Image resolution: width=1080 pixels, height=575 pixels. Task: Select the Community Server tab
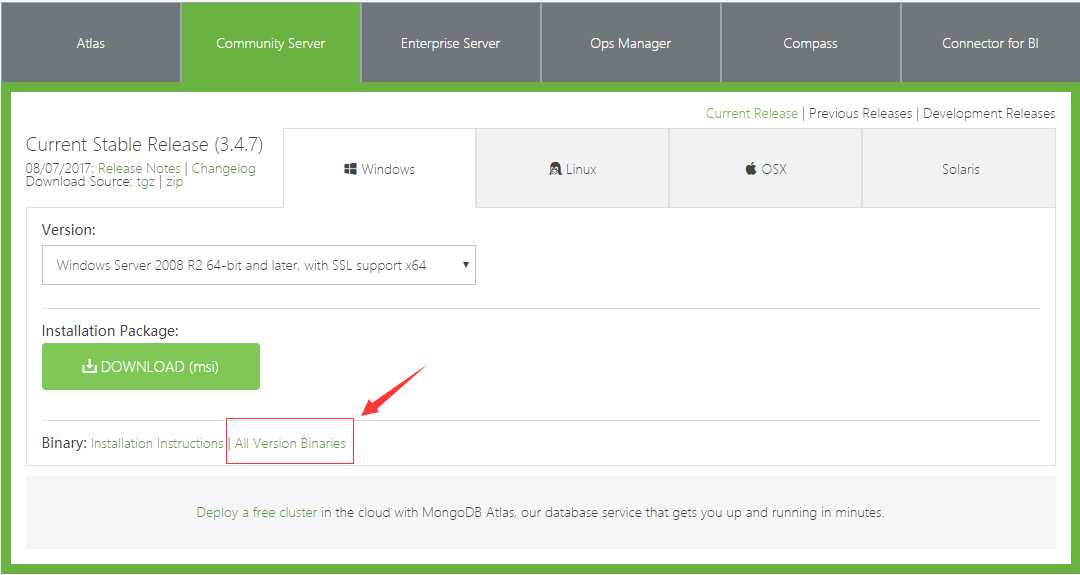pos(271,43)
